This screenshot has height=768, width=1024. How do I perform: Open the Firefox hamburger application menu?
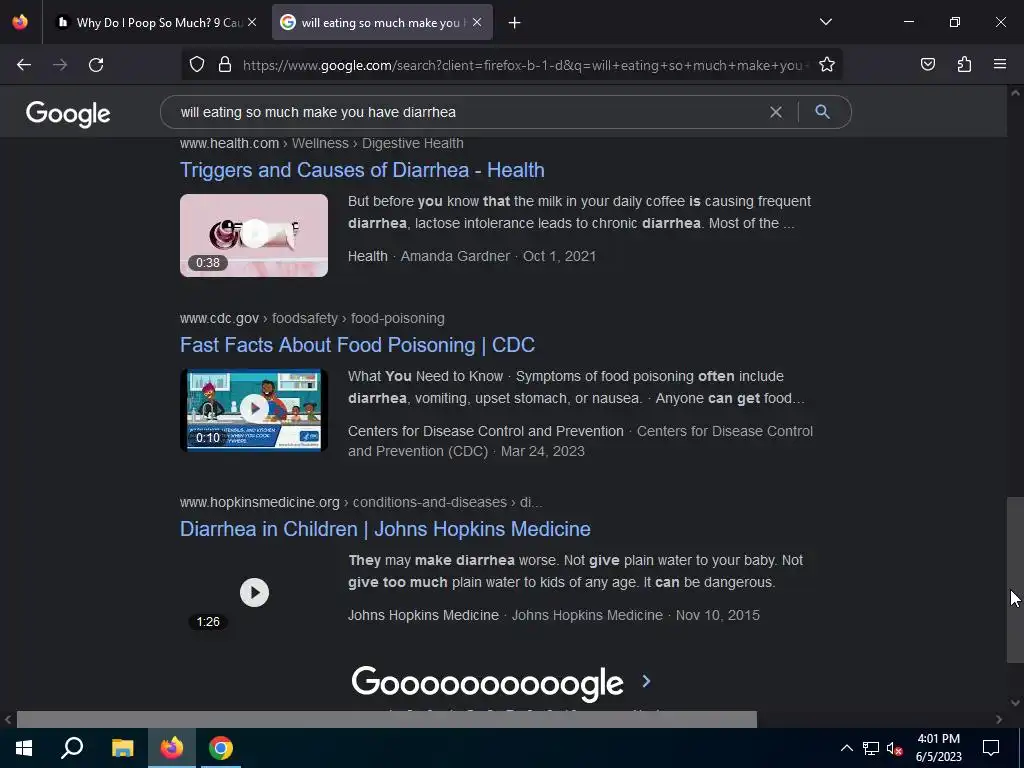[x=1000, y=65]
